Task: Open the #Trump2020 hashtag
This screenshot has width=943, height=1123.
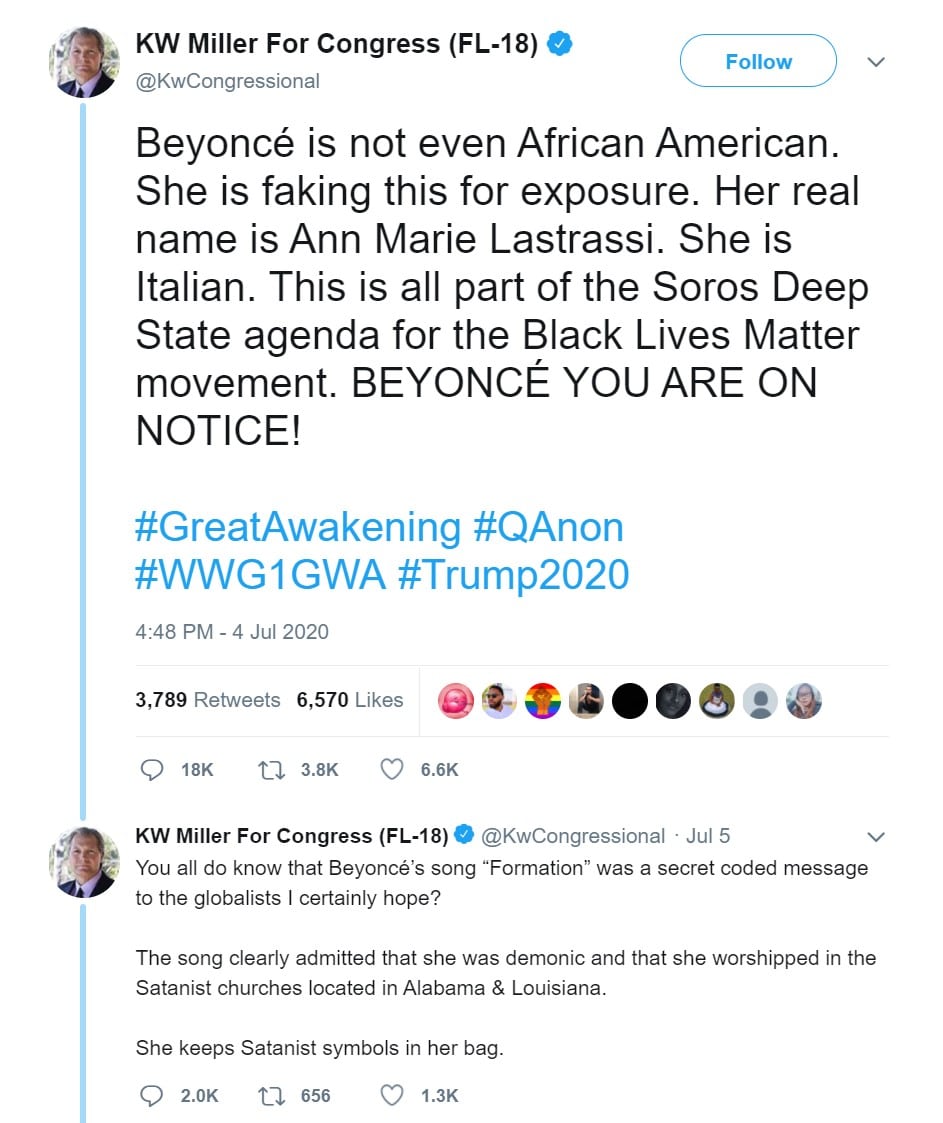Action: [x=513, y=575]
